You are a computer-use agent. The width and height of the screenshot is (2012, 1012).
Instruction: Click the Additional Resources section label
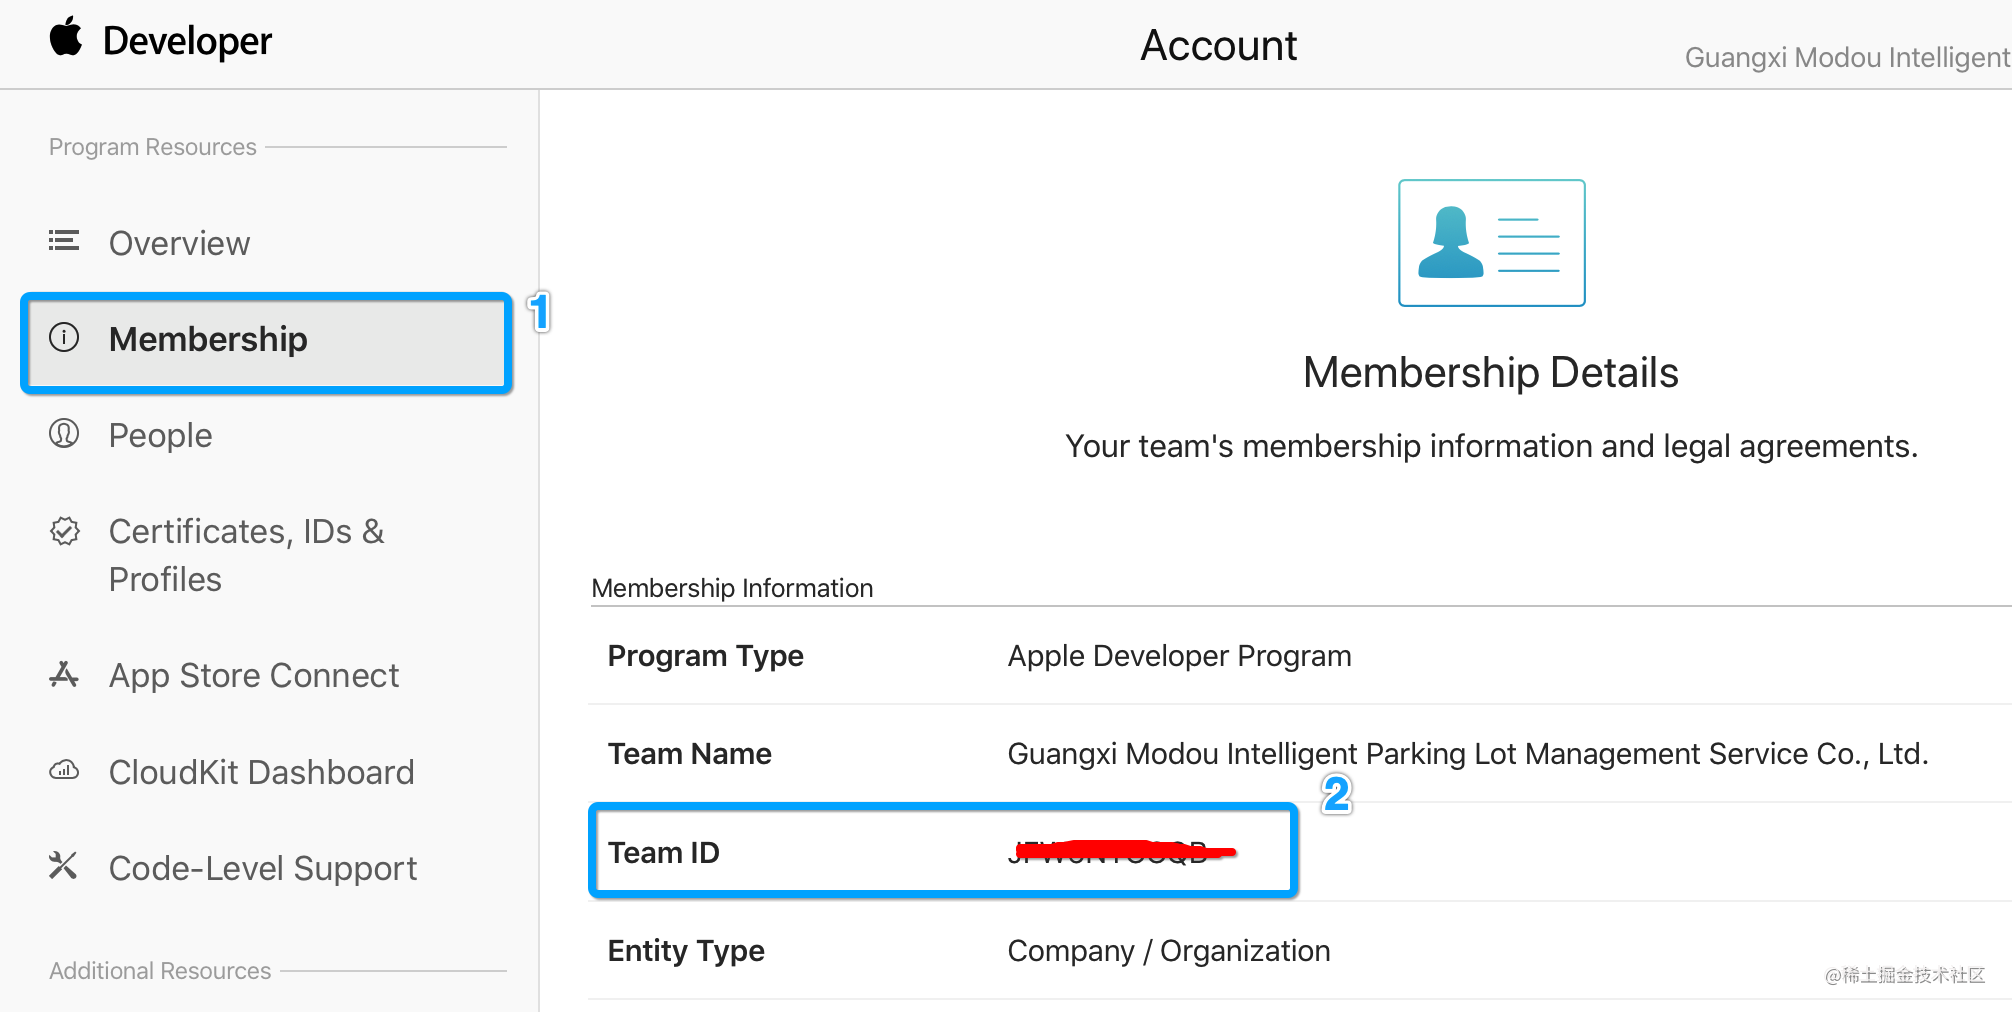tap(160, 971)
